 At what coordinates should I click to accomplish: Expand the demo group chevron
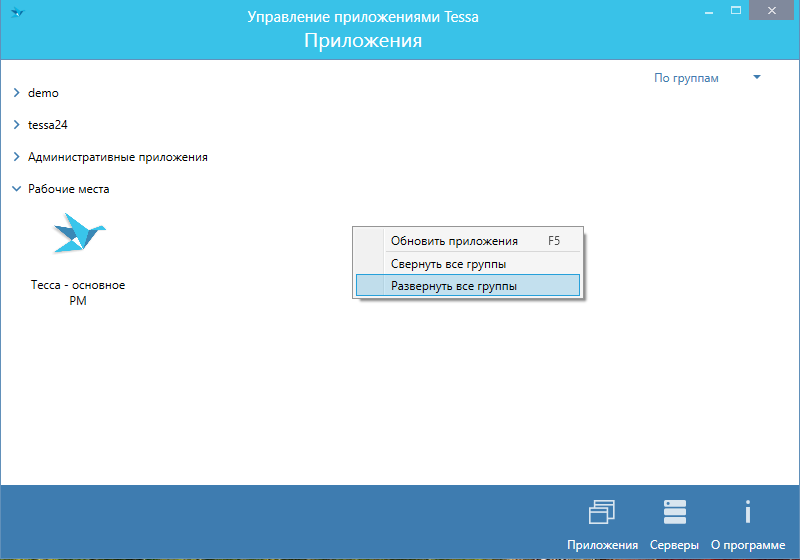[16, 92]
